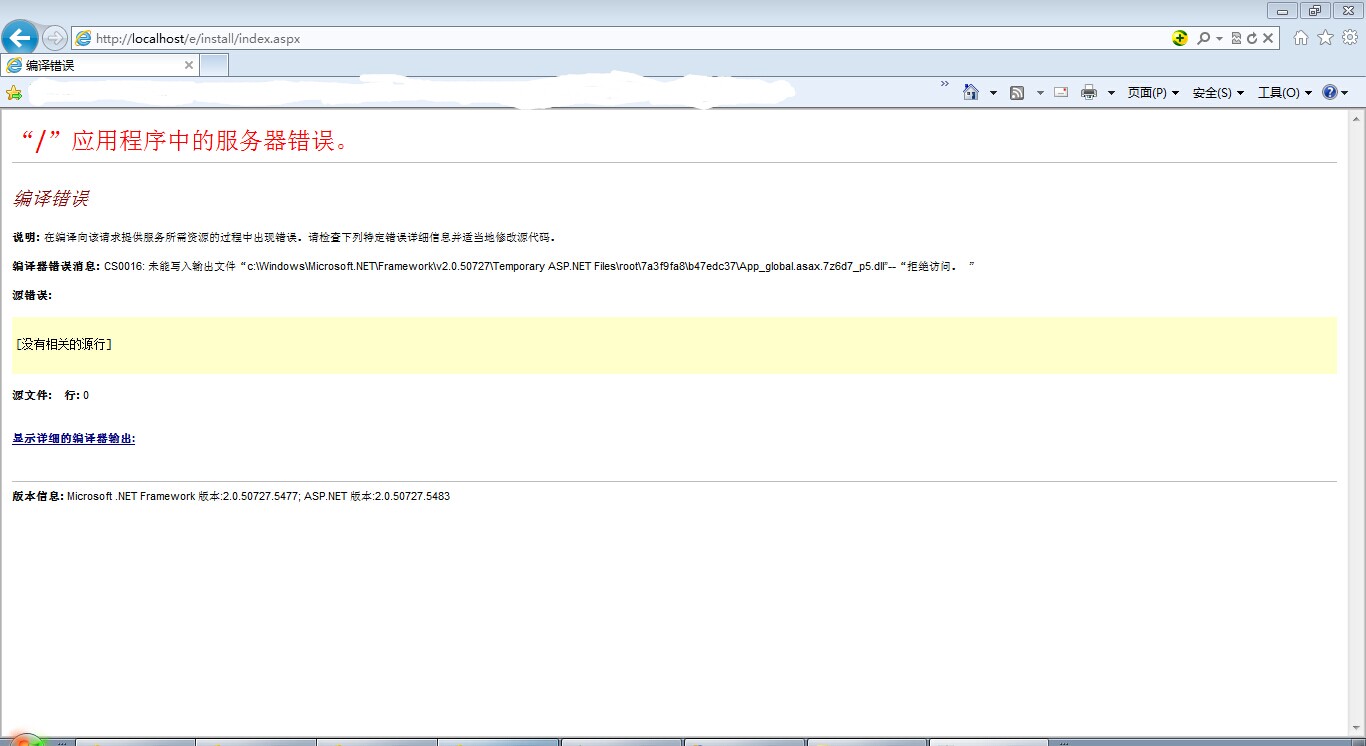Open the Tools gear icon
The width and height of the screenshot is (1366, 746).
click(x=1349, y=38)
